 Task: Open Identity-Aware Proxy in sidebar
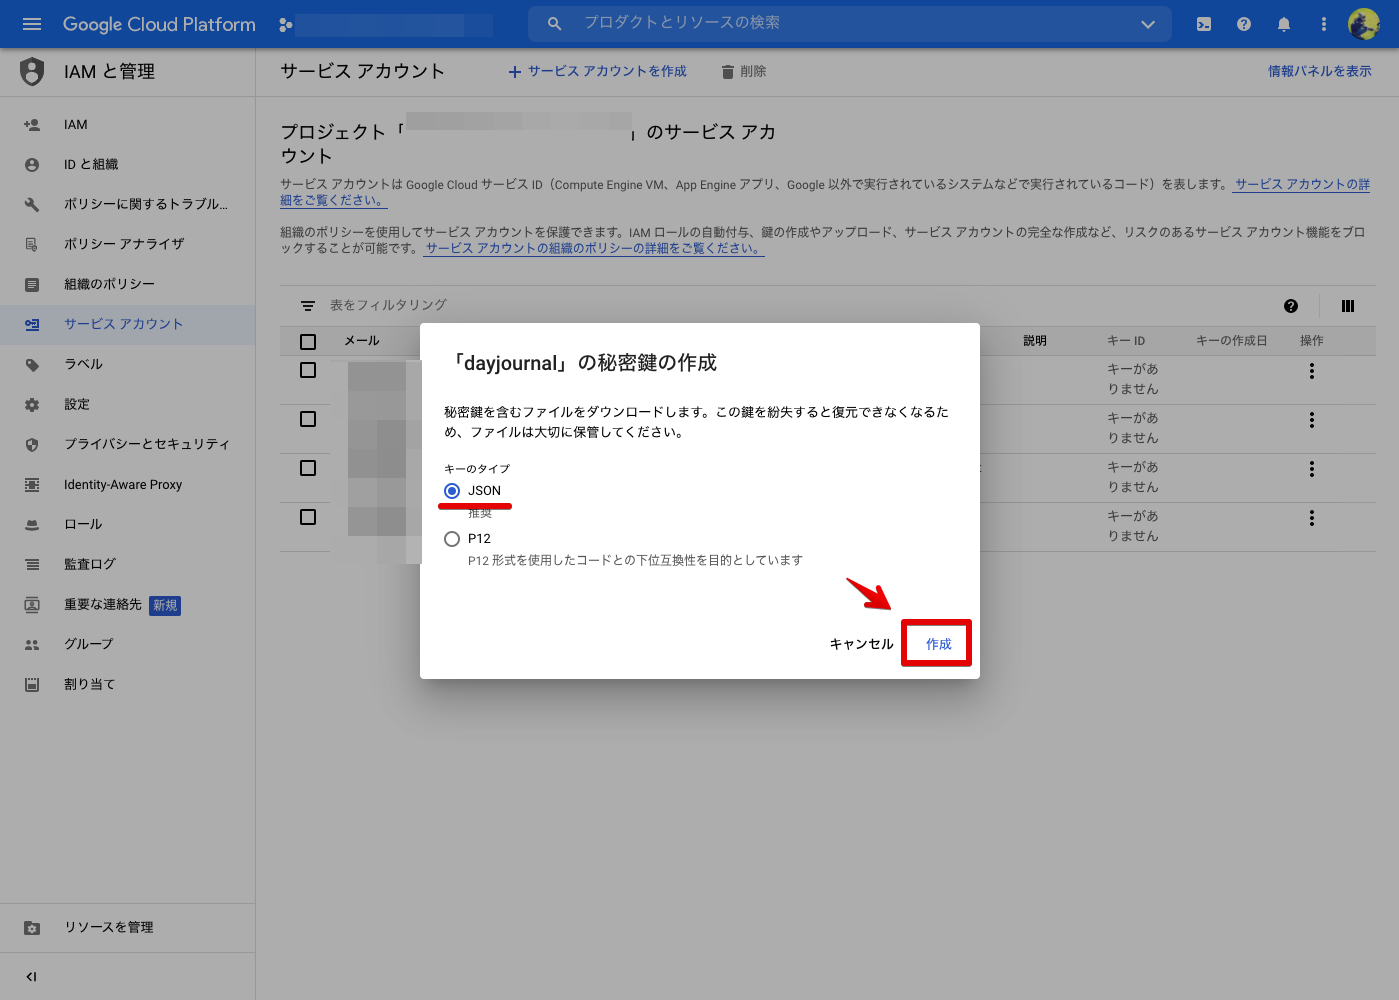tap(123, 485)
